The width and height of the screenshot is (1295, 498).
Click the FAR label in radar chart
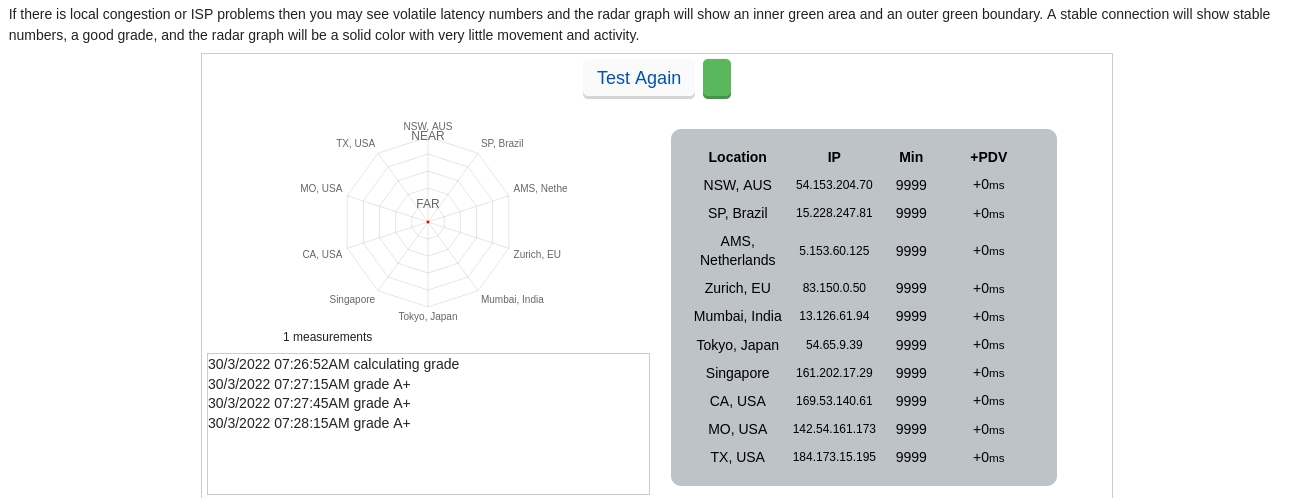428,204
